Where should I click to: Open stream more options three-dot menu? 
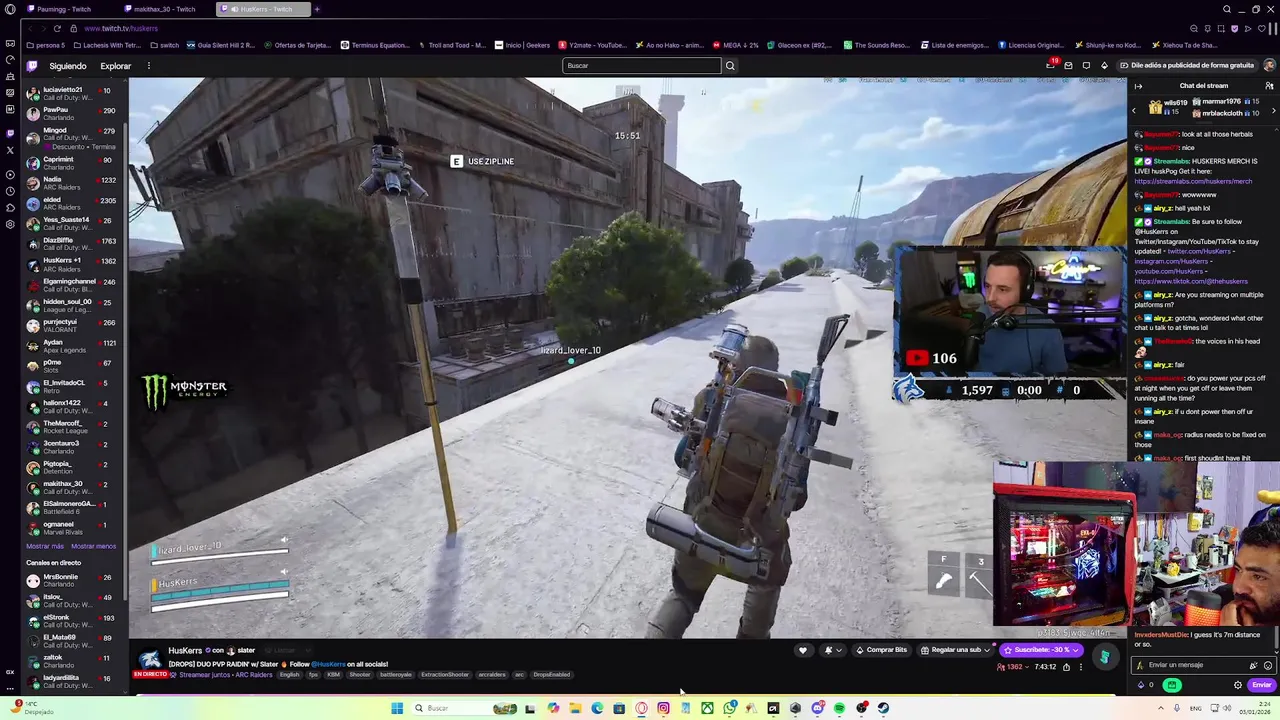[1080, 667]
